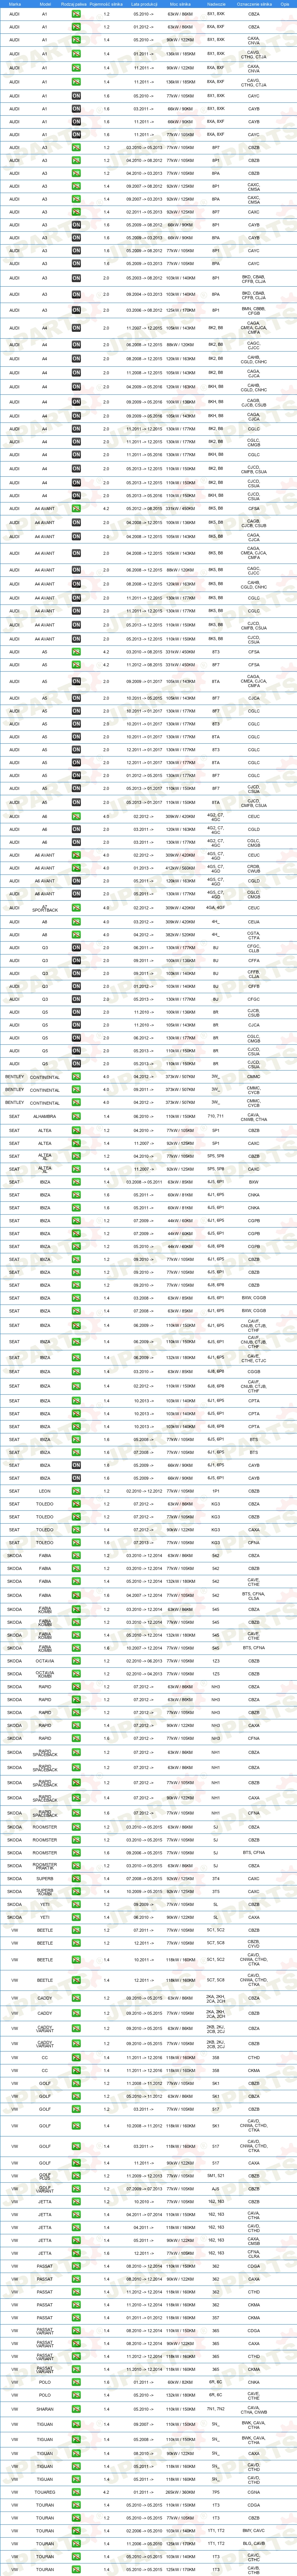
Task: Click the 'Opis' column header
Action: 285,4
